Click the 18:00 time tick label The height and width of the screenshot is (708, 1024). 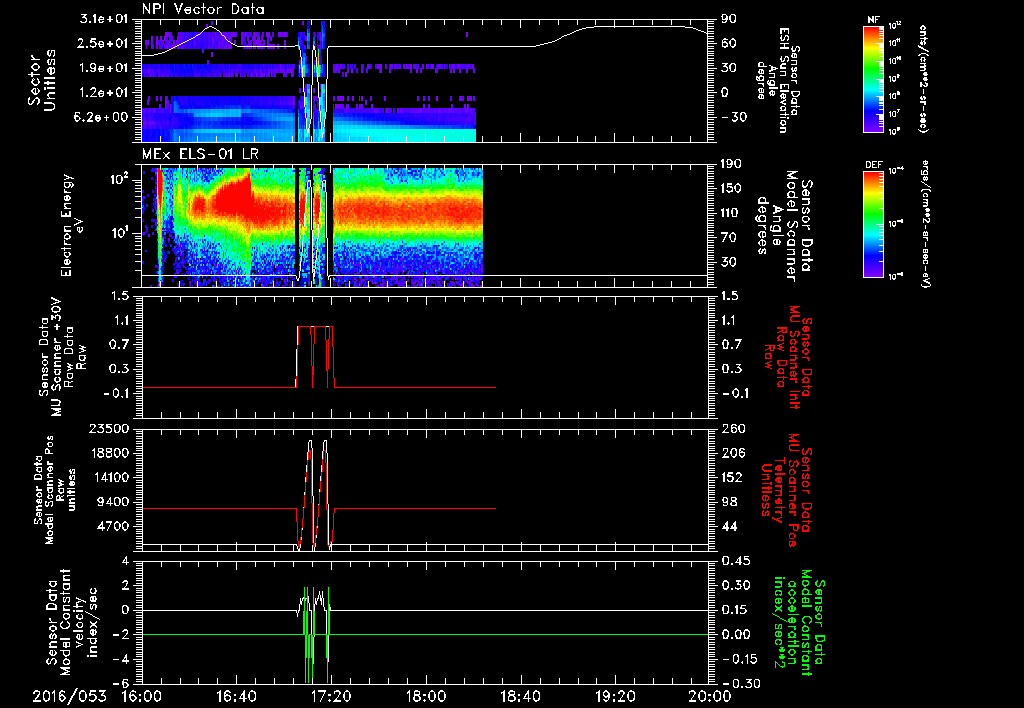tap(426, 696)
